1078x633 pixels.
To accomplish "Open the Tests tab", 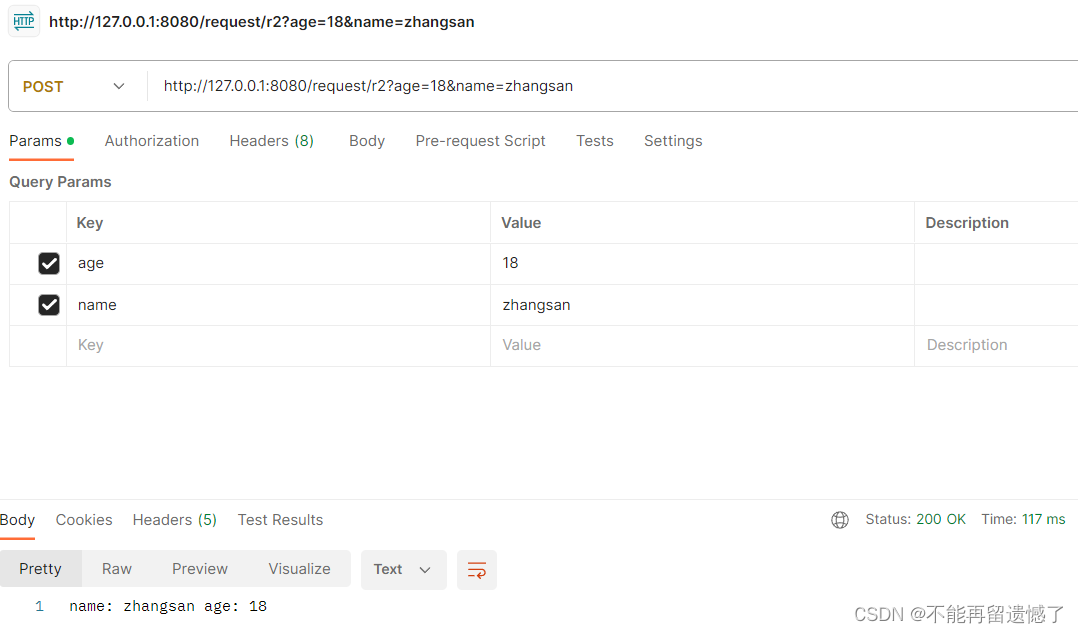I will (595, 141).
